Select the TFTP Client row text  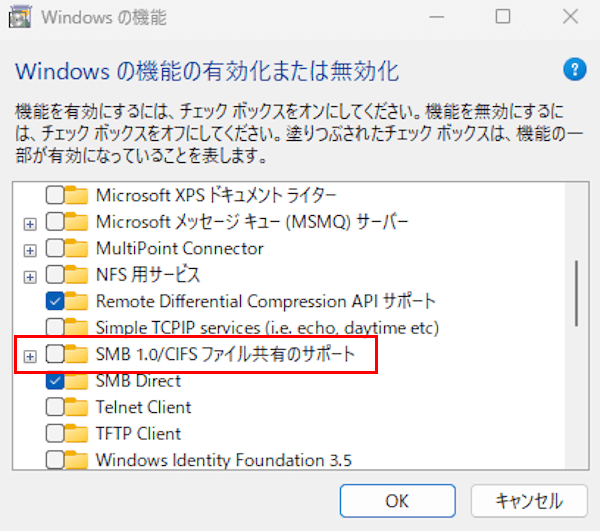[139, 433]
